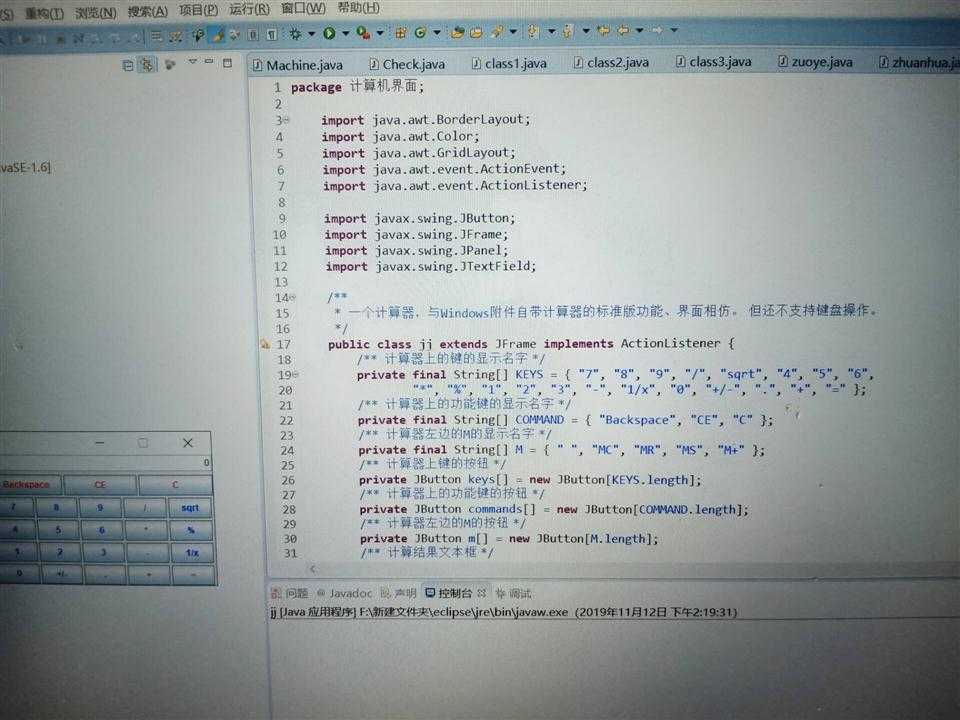The height and width of the screenshot is (720, 960).
Task: Collapse the imports fold at line 3
Action: click(x=287, y=121)
